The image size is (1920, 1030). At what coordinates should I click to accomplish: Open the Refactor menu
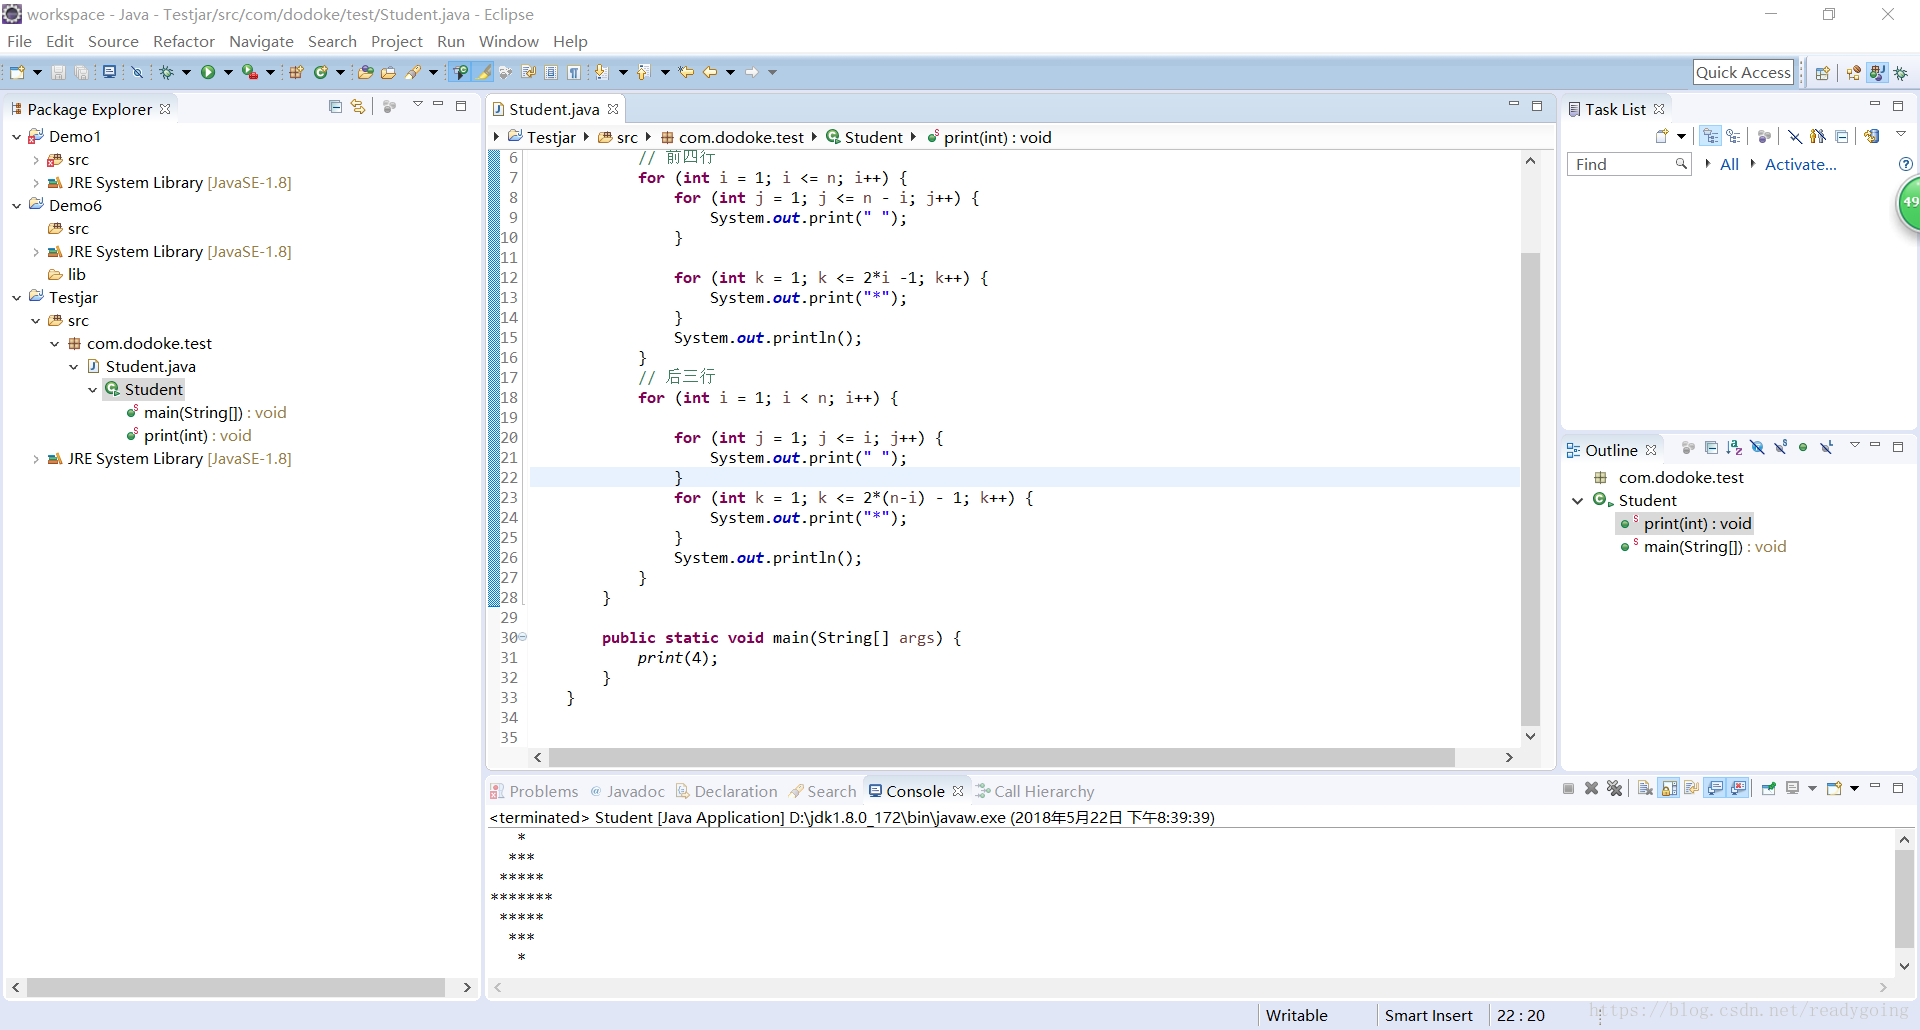(184, 41)
